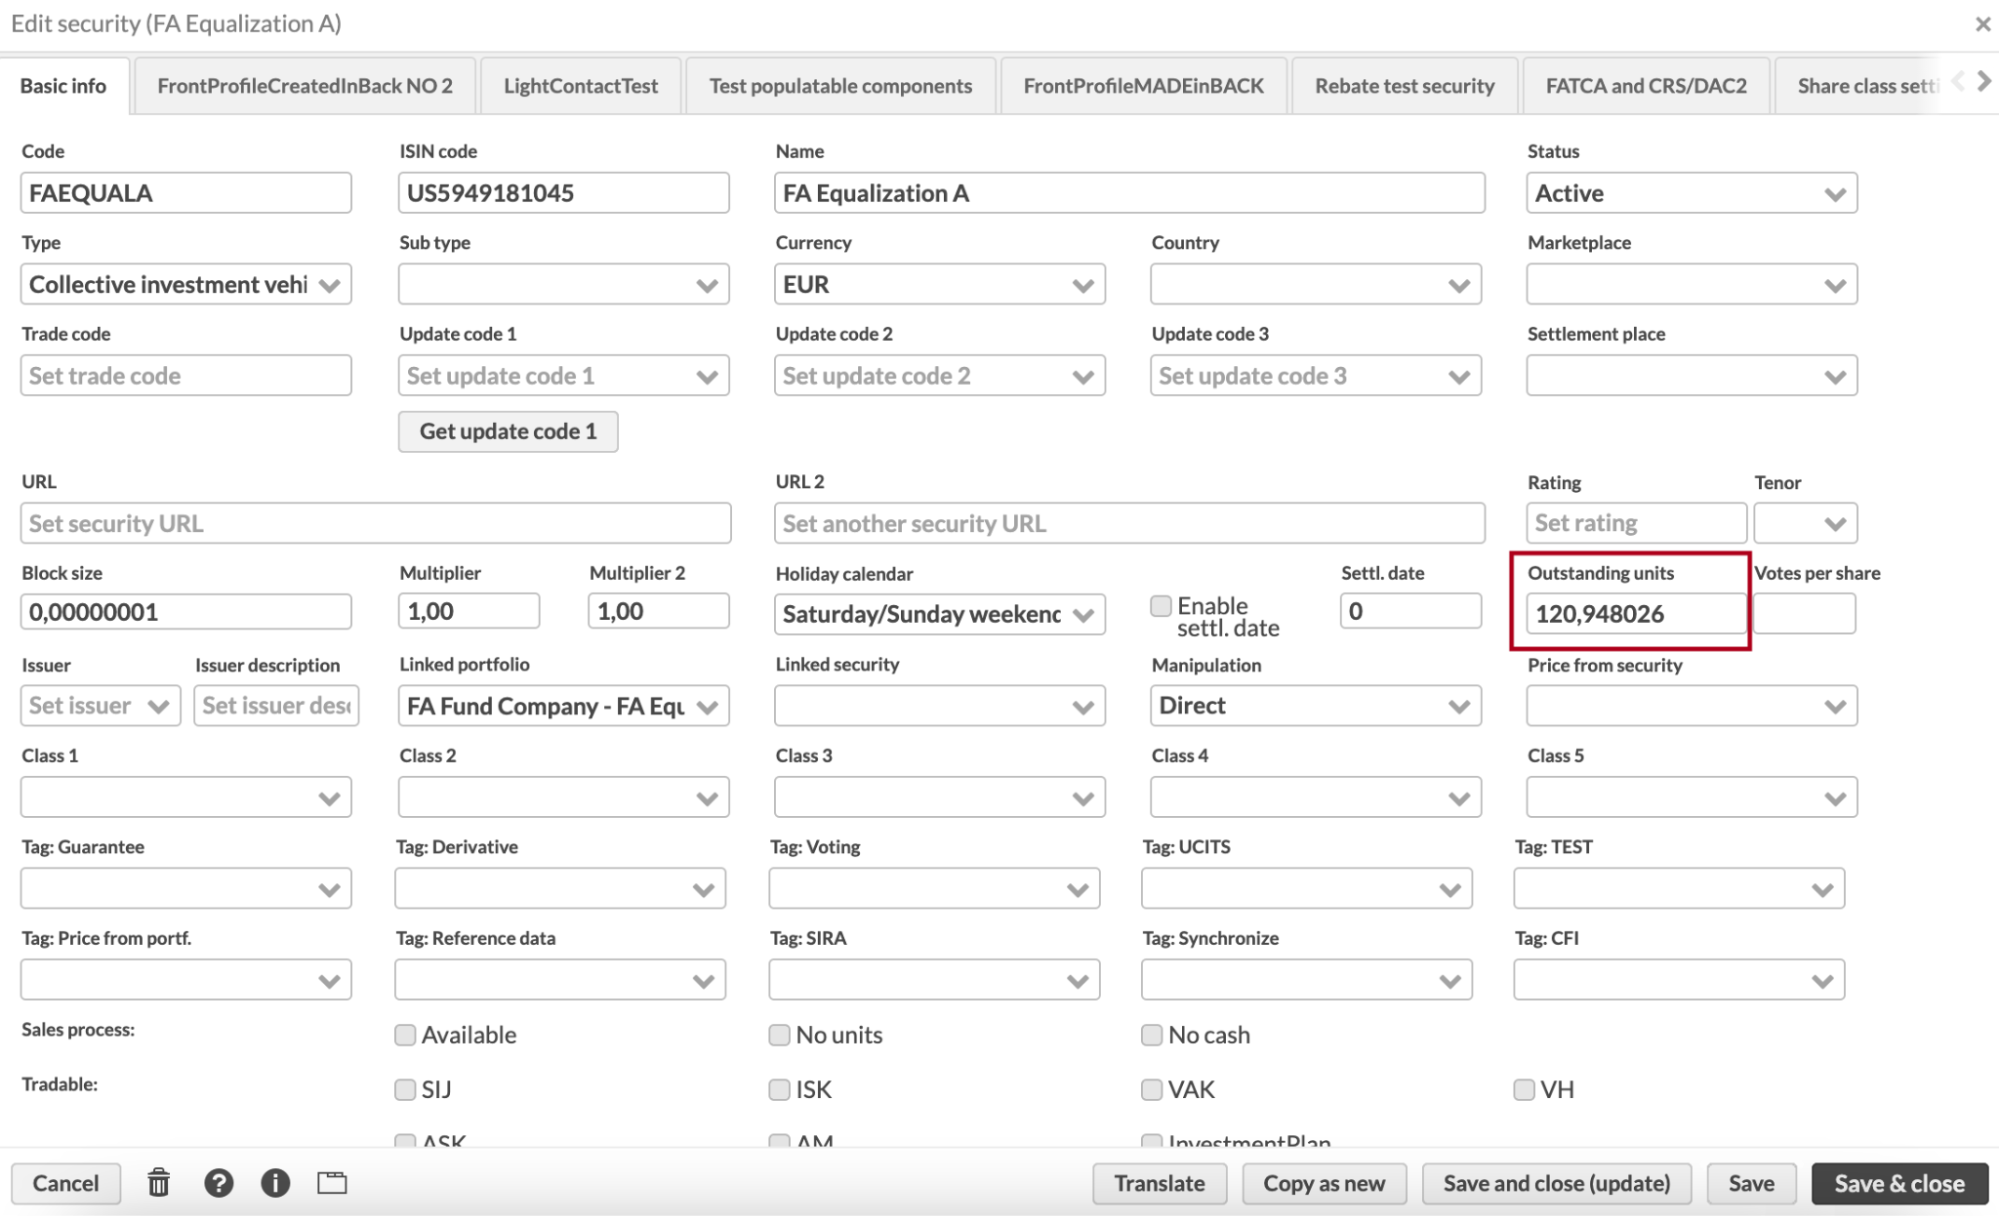Click Save and close (update) button

(1556, 1183)
